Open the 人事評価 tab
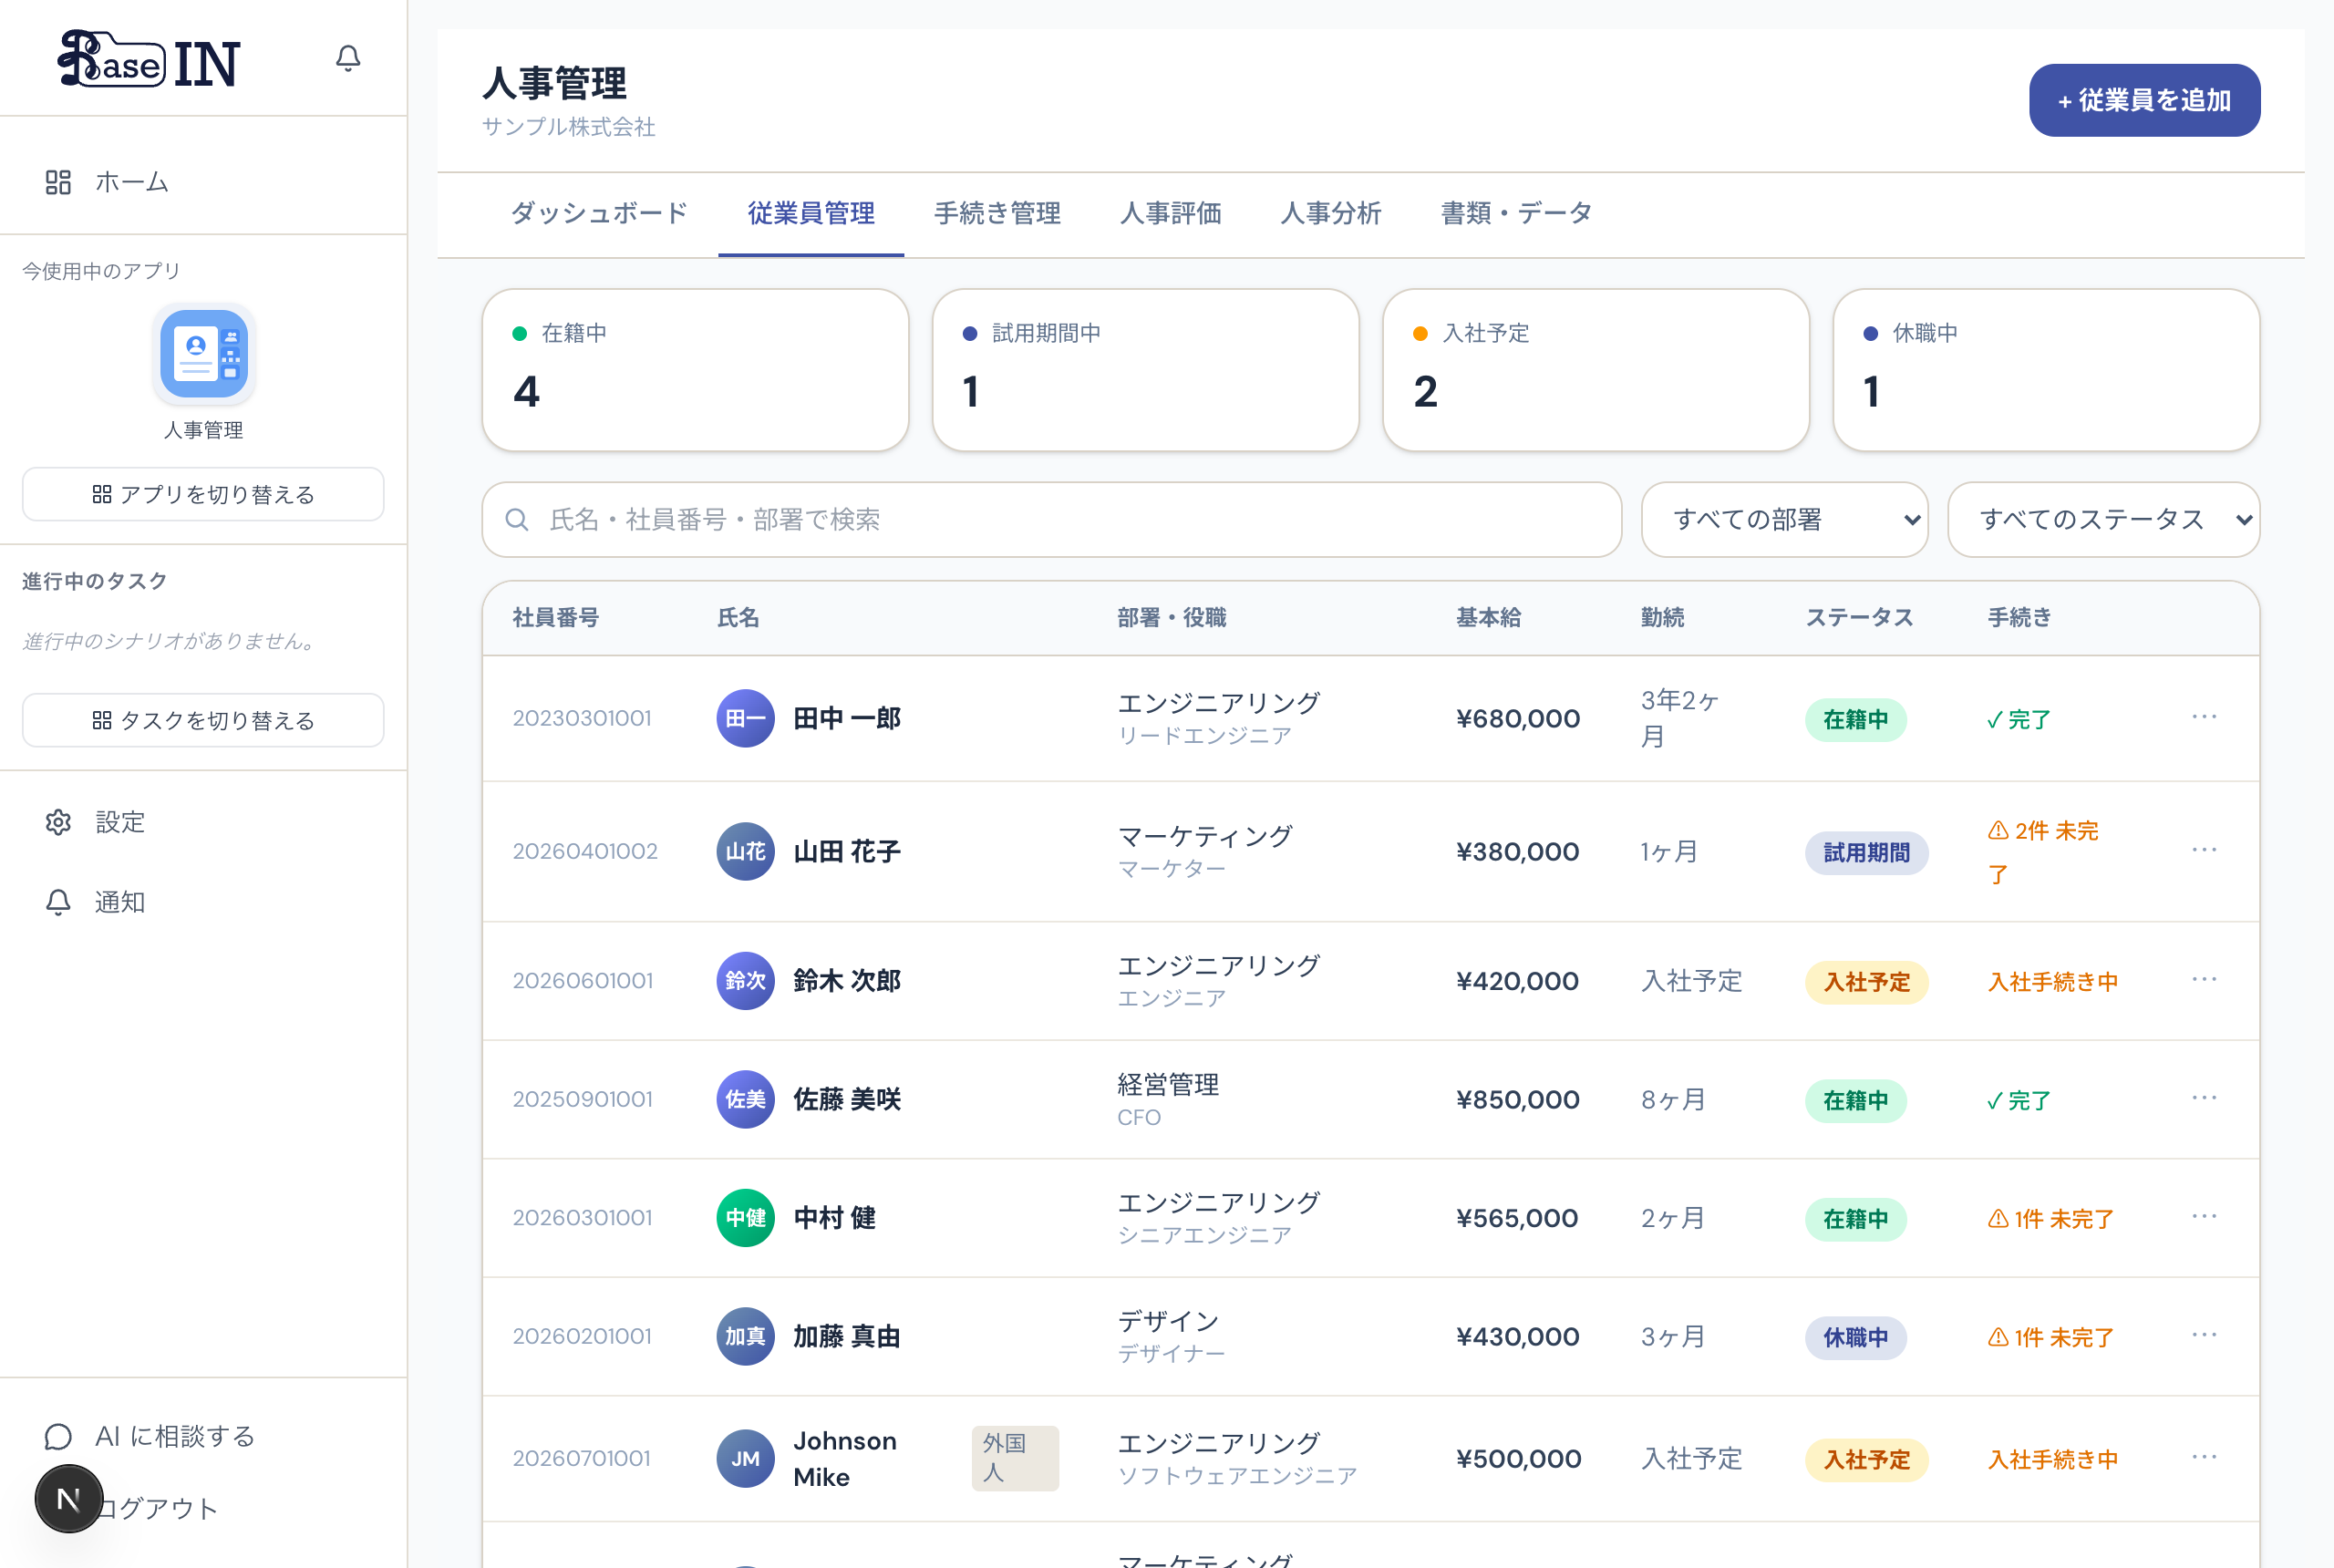Viewport: 2334px width, 1568px height. [1171, 213]
